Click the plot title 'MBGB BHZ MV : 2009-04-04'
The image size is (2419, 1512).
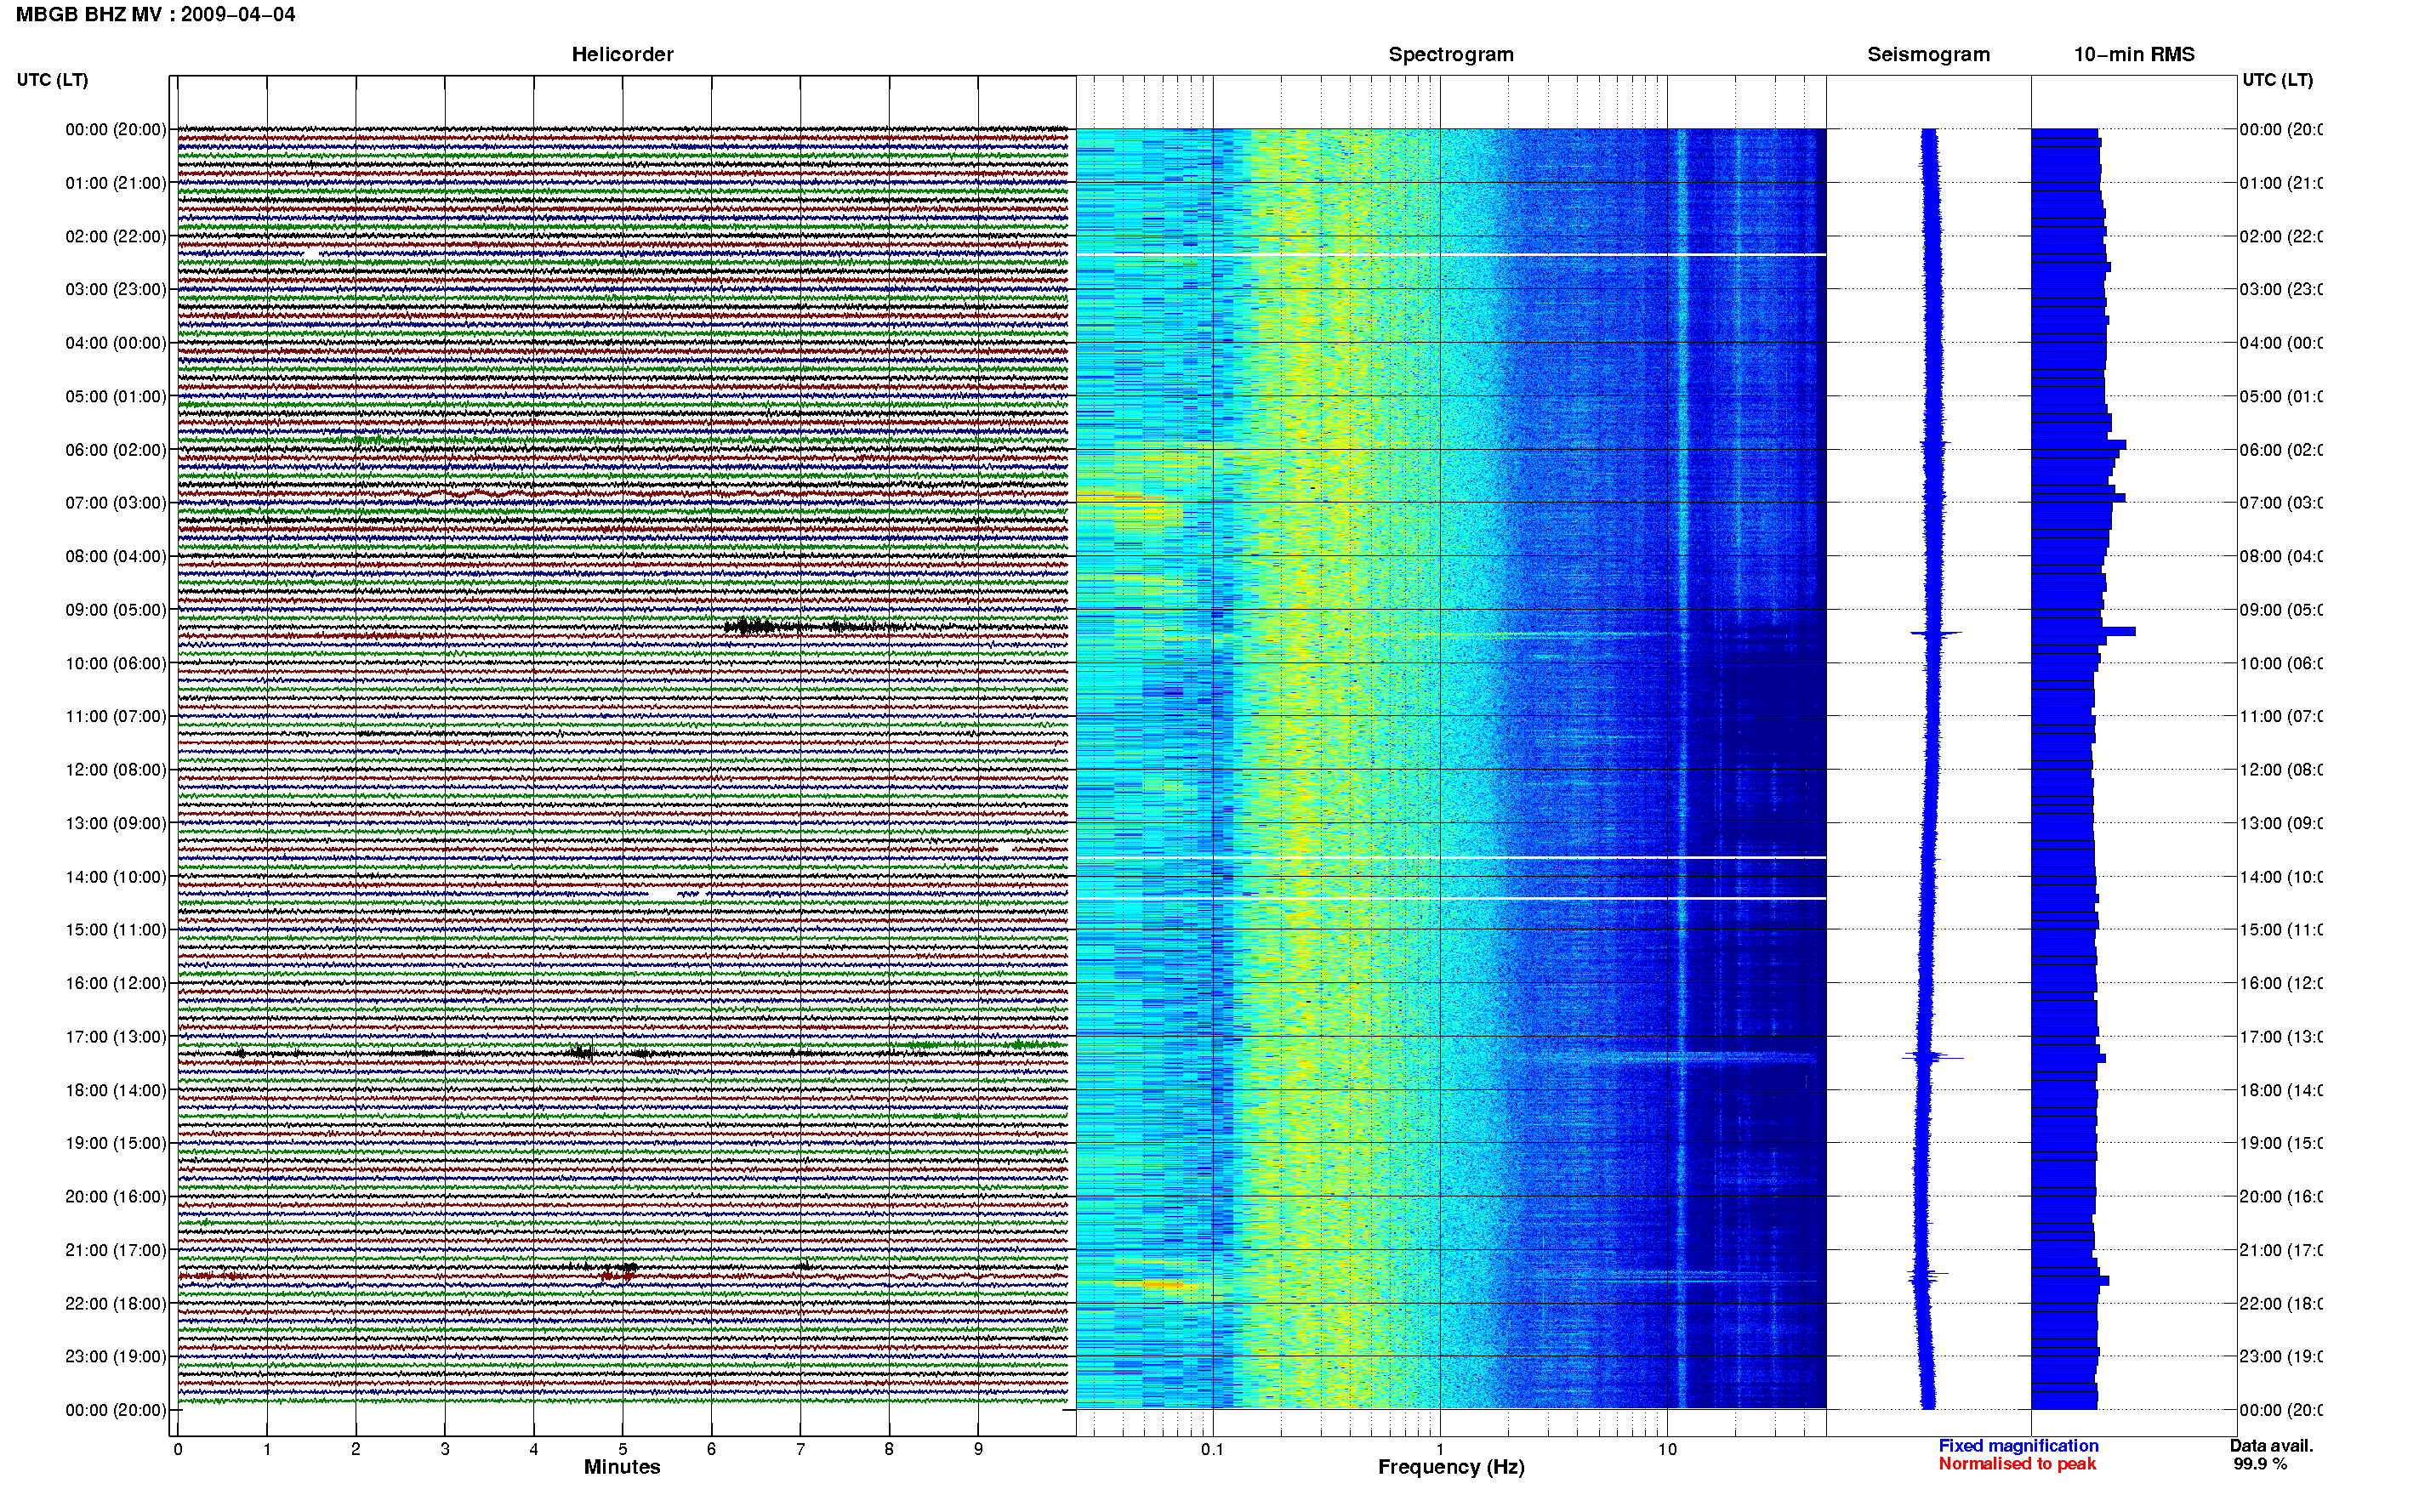coord(155,15)
